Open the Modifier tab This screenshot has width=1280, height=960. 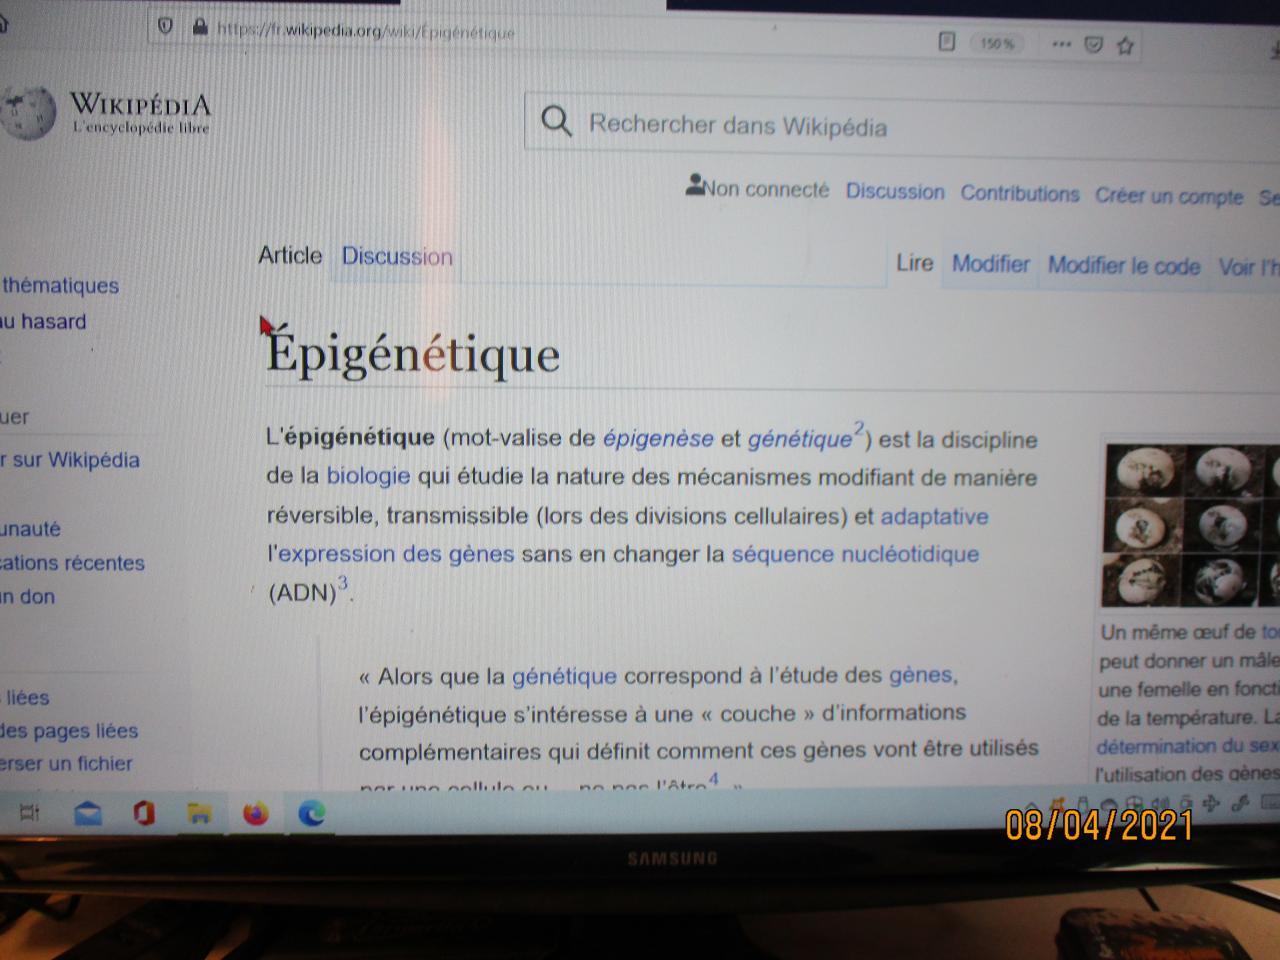click(991, 264)
